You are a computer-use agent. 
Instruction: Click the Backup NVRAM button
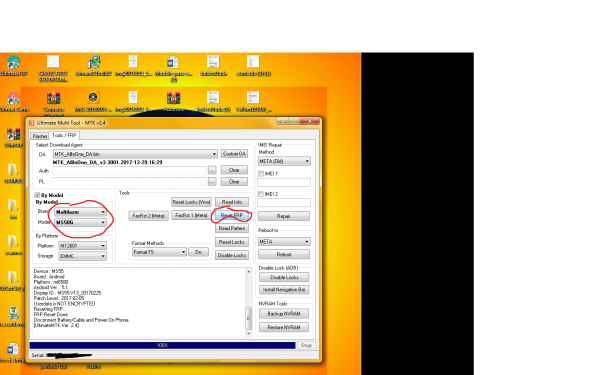click(x=284, y=314)
